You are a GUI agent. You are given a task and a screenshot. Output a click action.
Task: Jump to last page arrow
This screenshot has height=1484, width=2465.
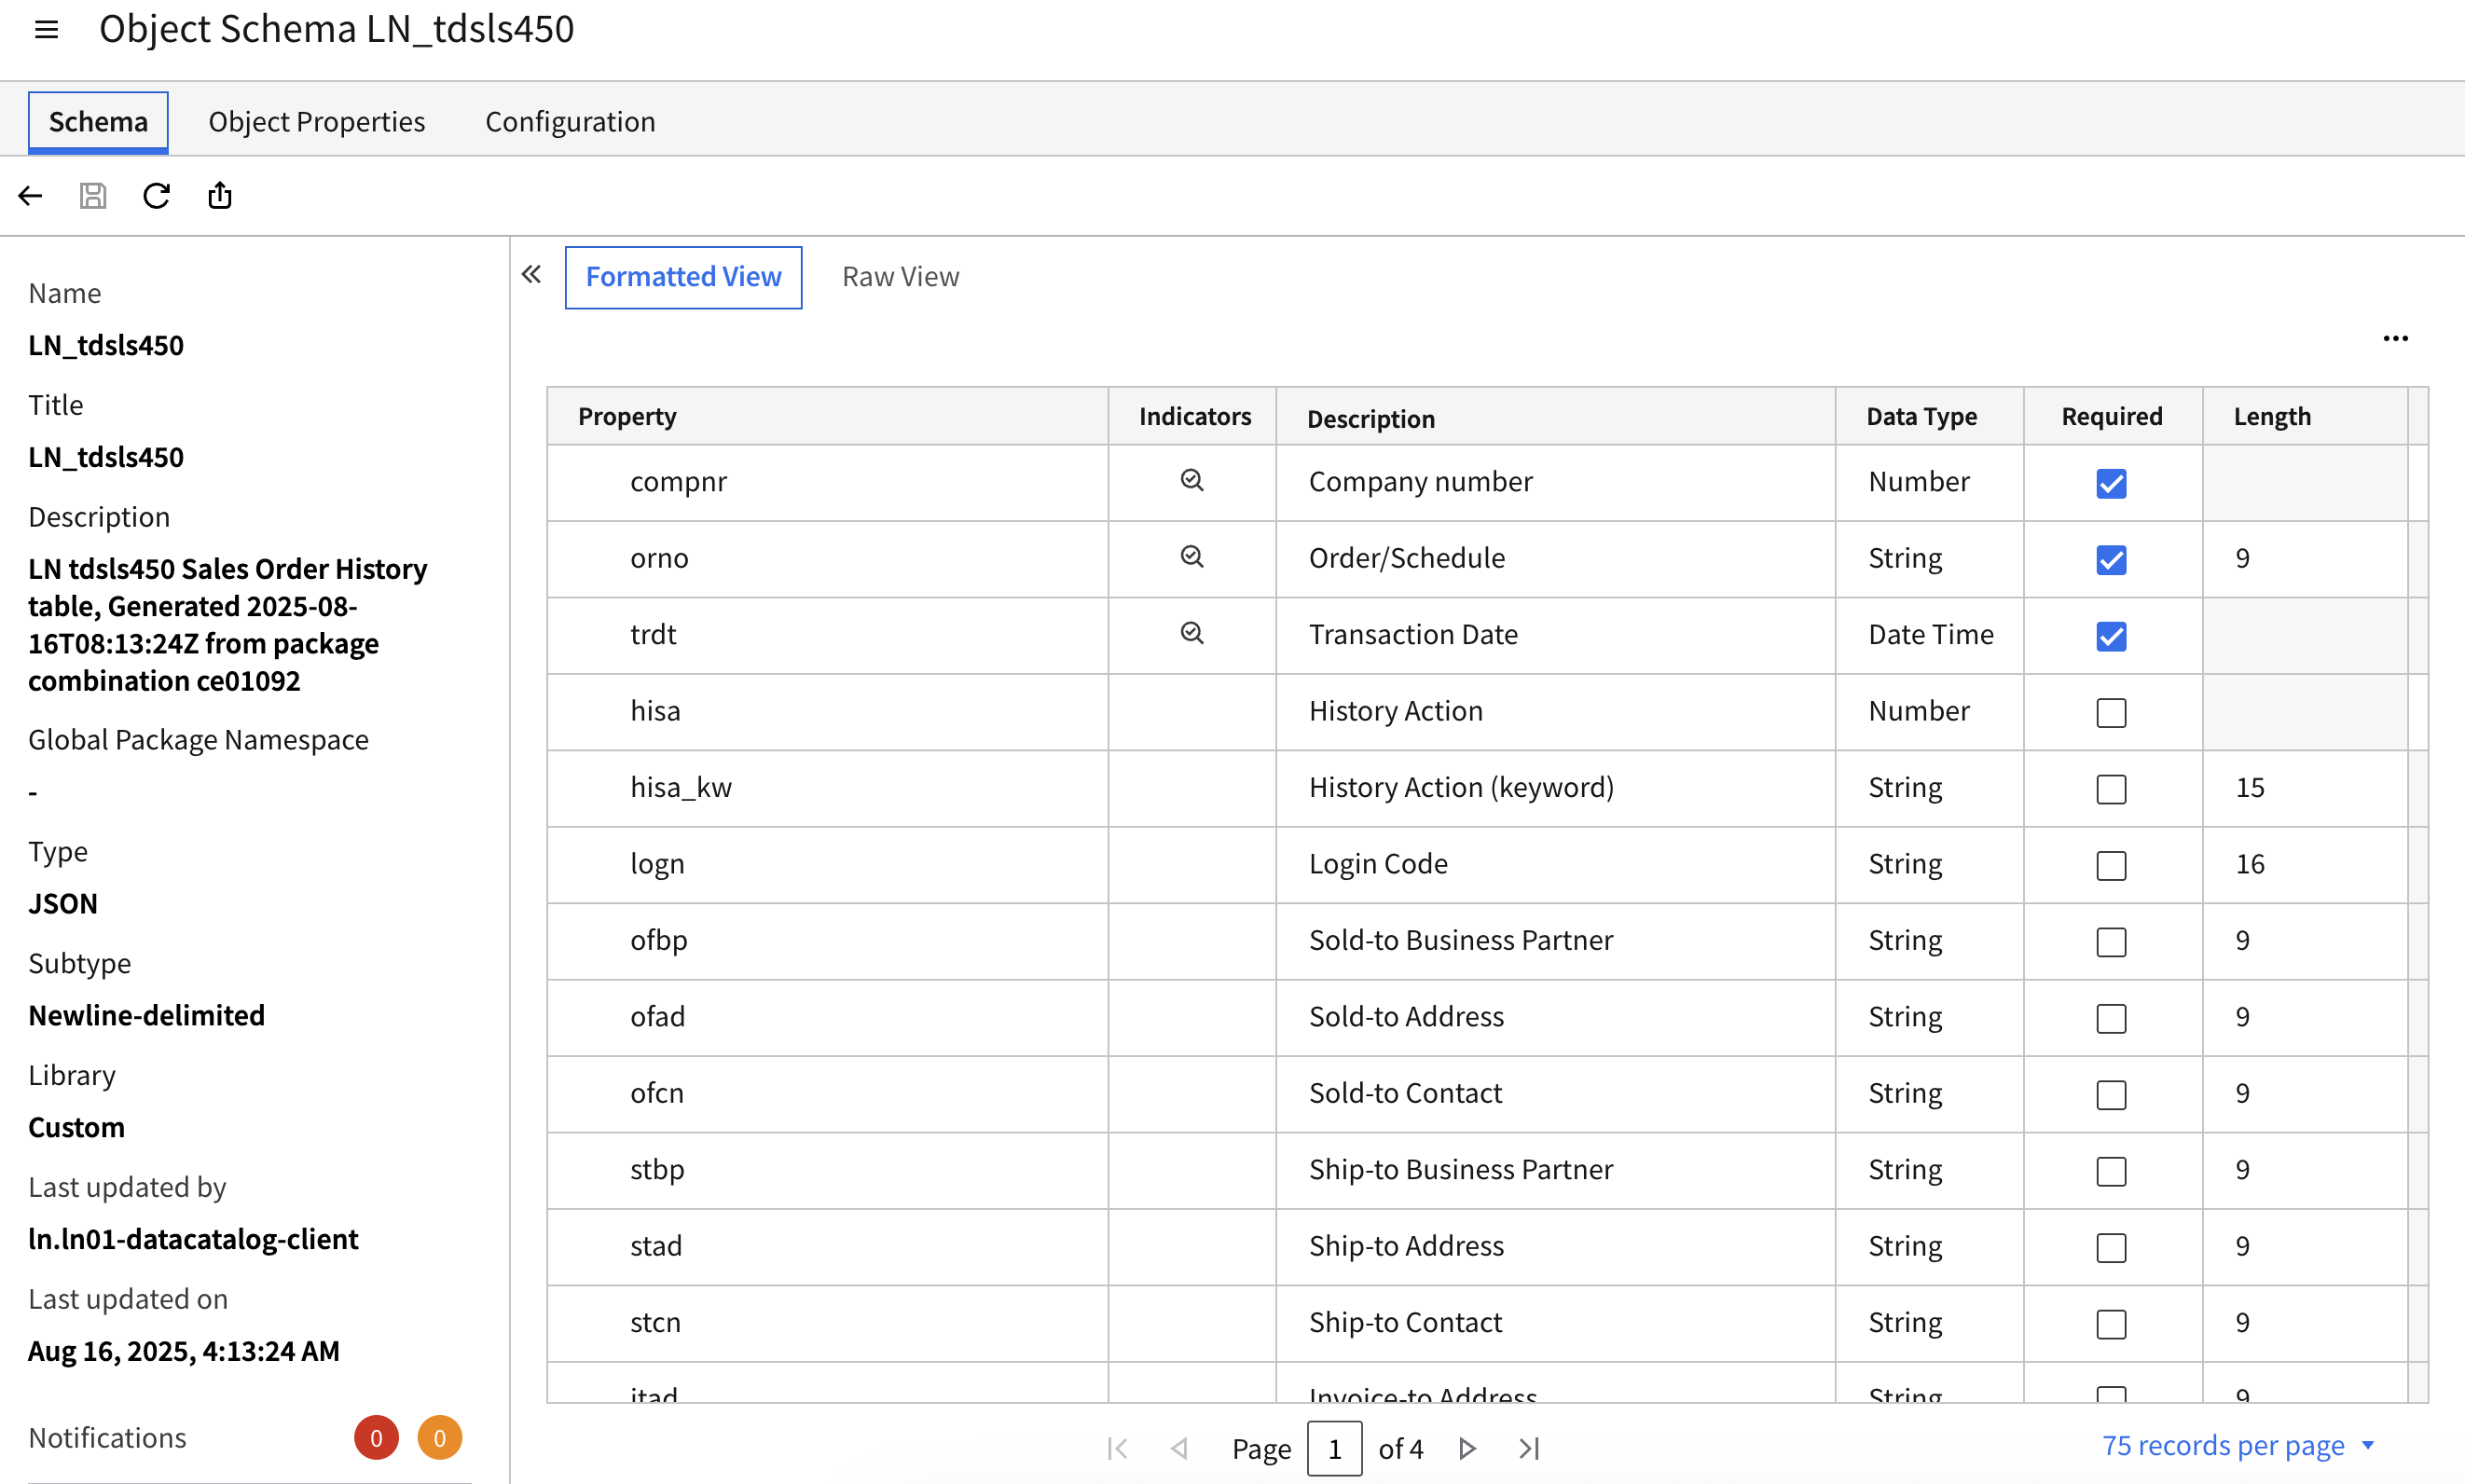coord(1529,1448)
